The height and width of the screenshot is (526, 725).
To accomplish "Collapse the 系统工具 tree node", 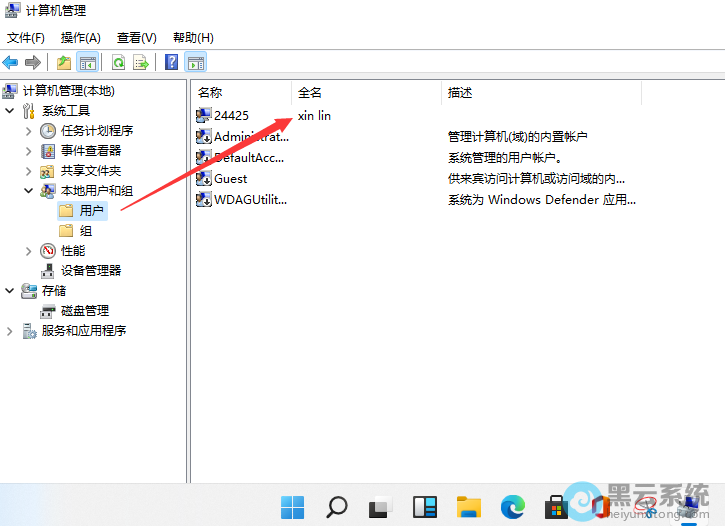I will point(9,110).
